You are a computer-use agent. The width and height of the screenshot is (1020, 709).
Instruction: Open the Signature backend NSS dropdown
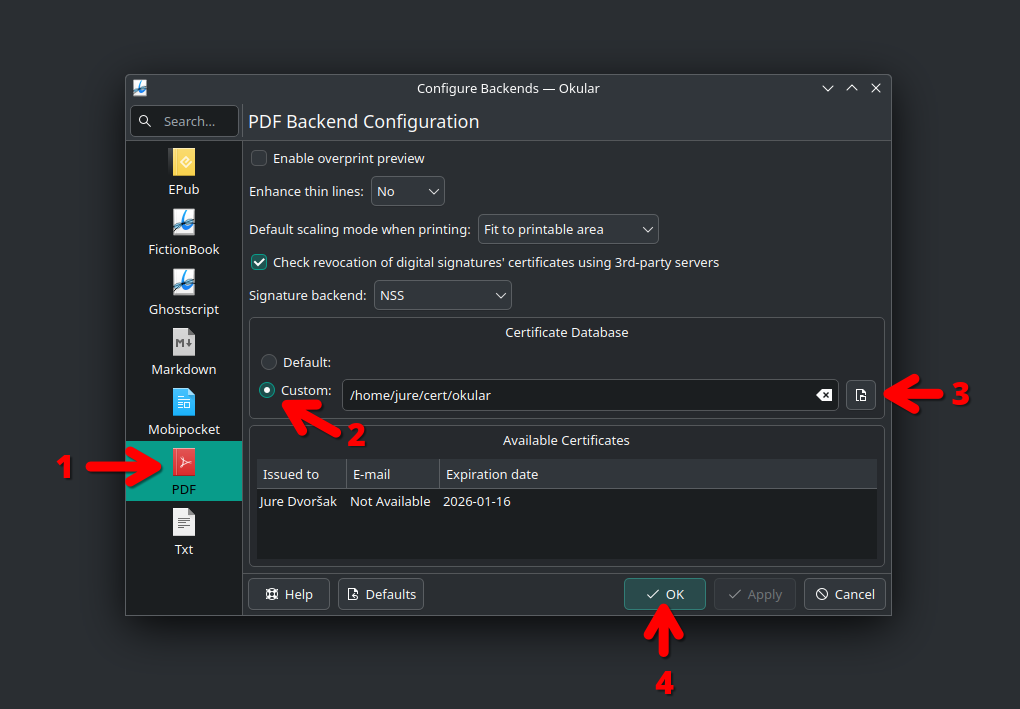click(443, 295)
